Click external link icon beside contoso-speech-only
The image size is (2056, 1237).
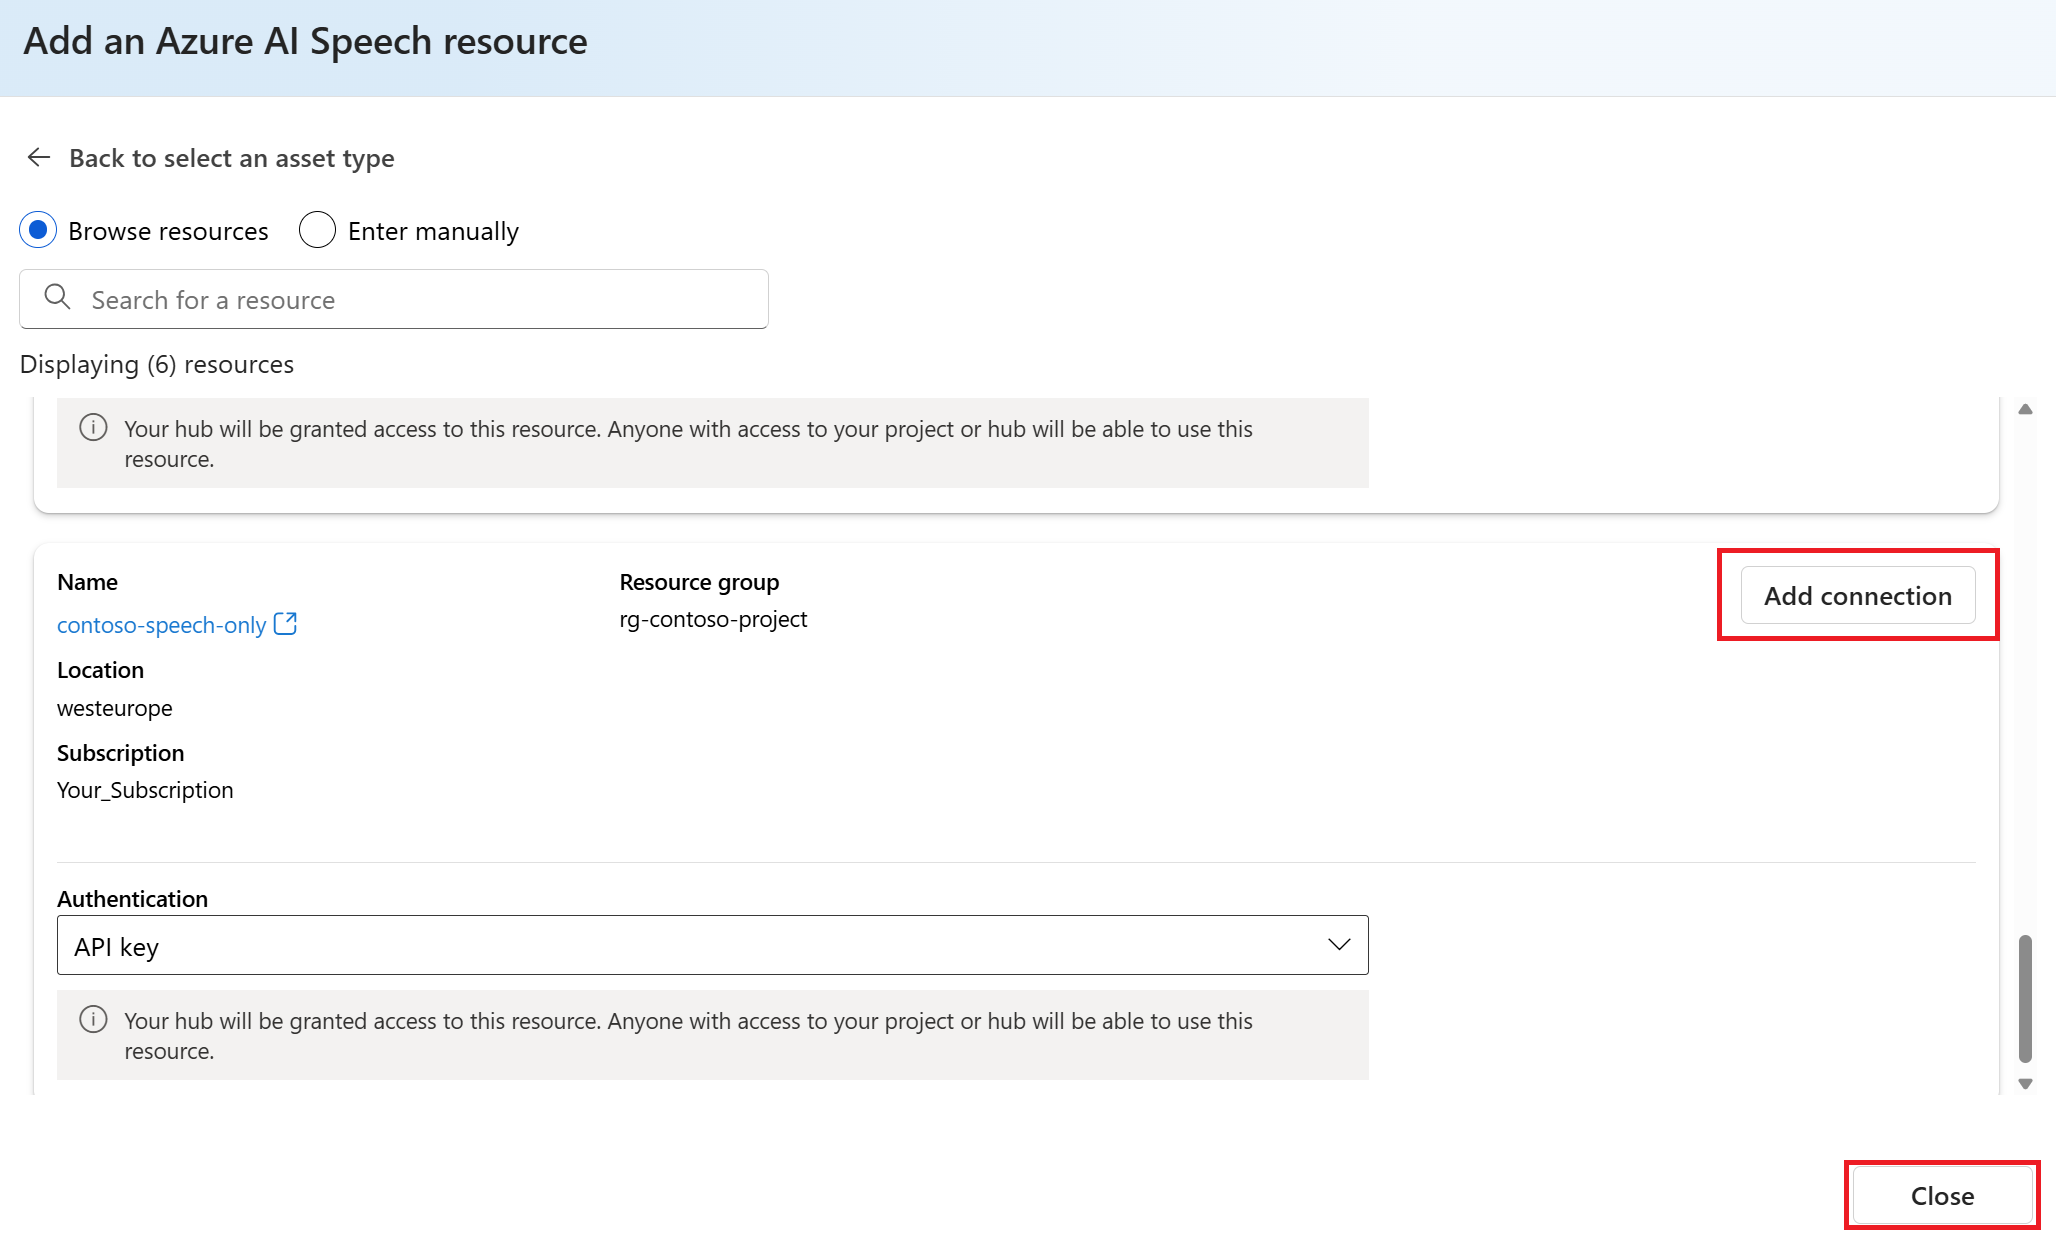pos(285,624)
